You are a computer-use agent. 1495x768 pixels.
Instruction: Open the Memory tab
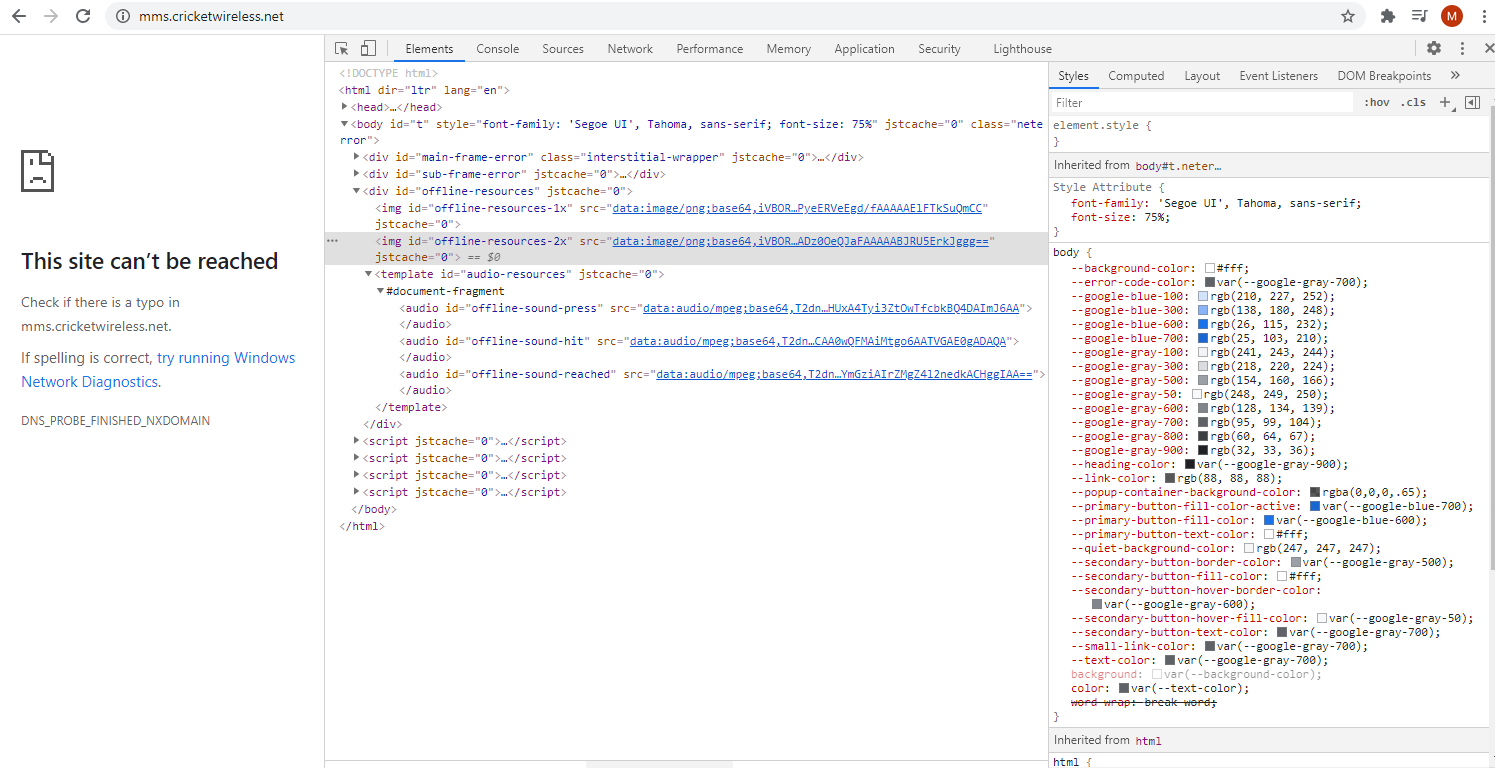tap(789, 48)
